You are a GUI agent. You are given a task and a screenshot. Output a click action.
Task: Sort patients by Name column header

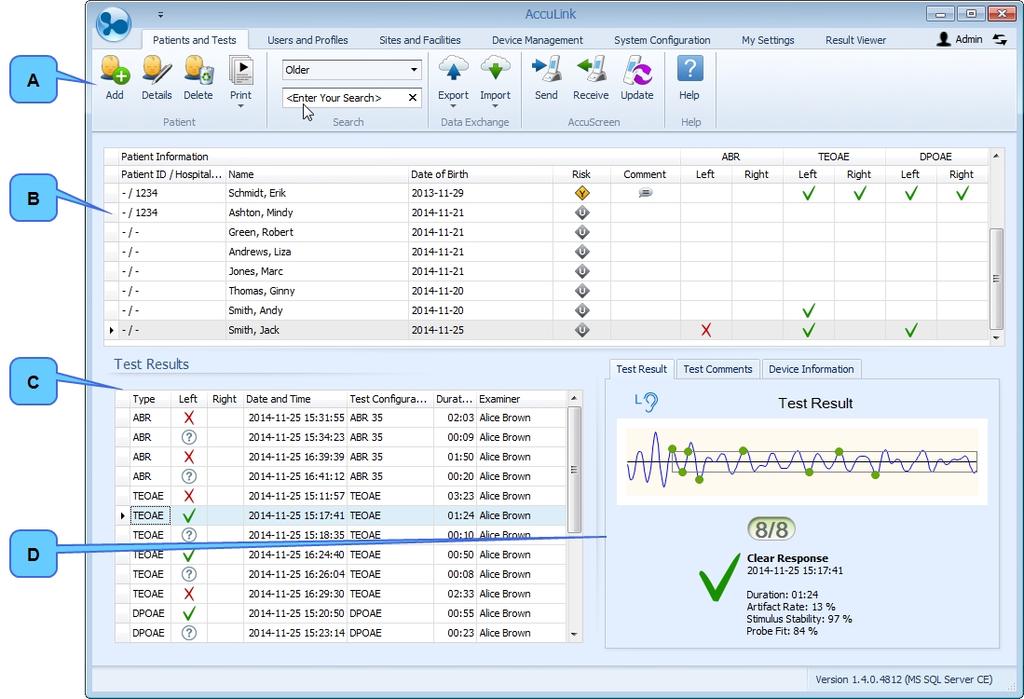click(x=317, y=174)
